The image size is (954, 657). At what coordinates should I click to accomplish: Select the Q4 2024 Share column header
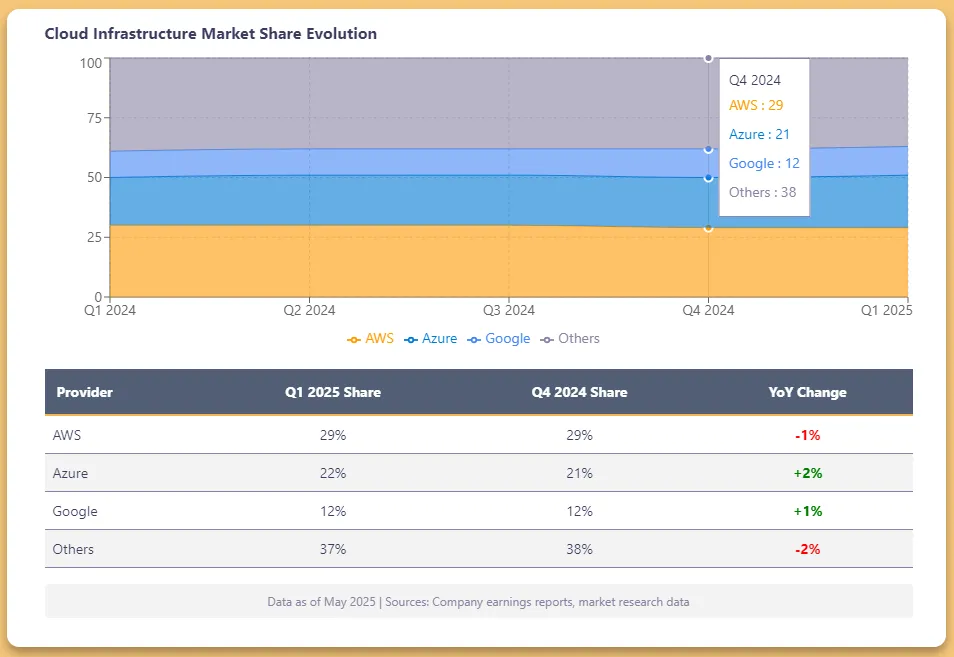579,392
